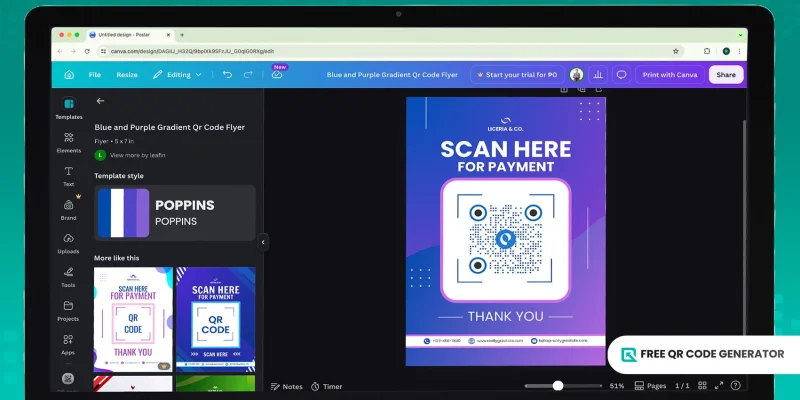The height and width of the screenshot is (400, 800).
Task: Click the Liceria & Co. logo text
Action: 506,129
